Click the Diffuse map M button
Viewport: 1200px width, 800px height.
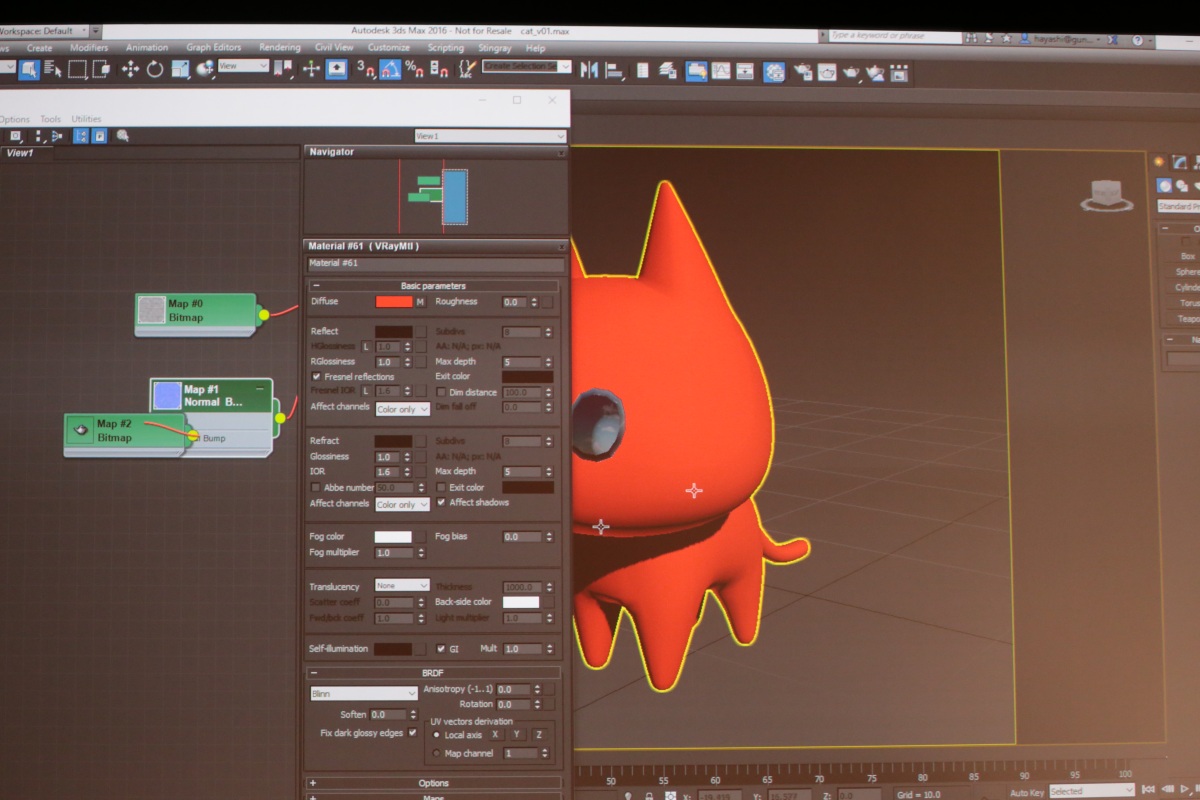coord(420,302)
